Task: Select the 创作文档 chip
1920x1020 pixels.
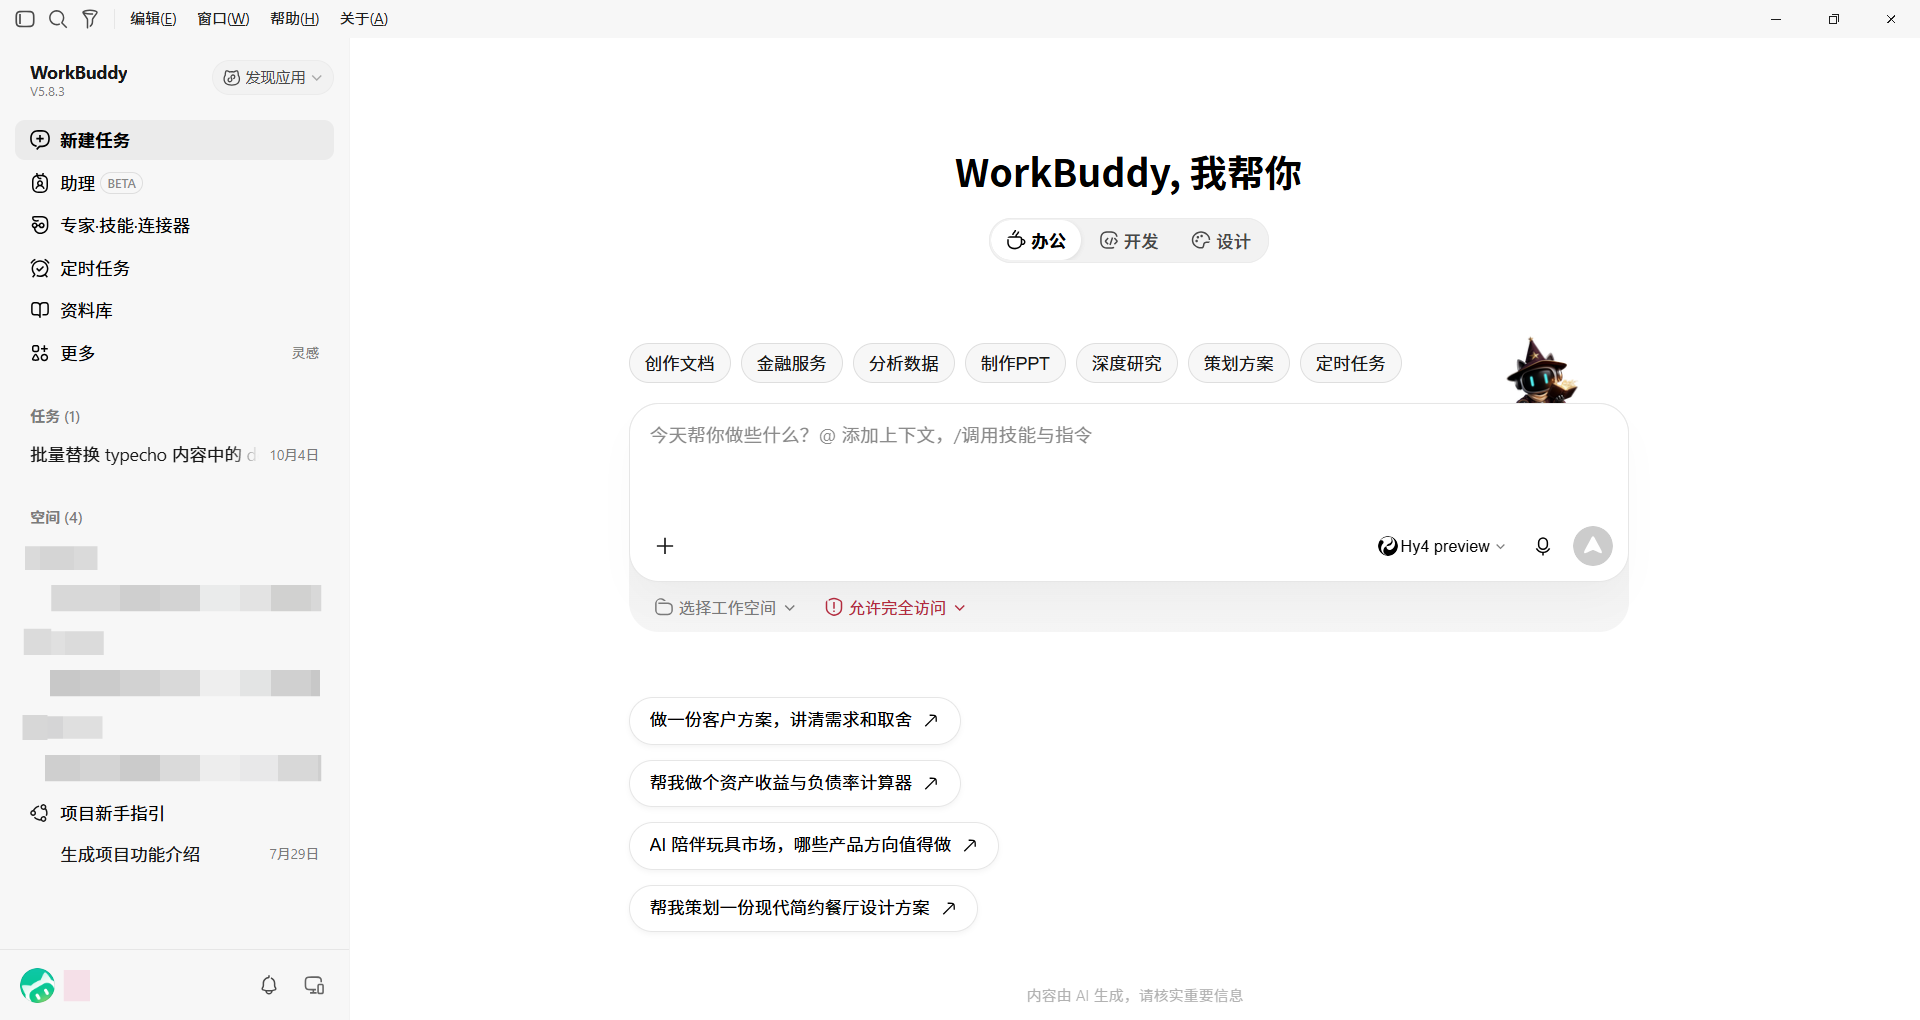Action: pyautogui.click(x=680, y=364)
